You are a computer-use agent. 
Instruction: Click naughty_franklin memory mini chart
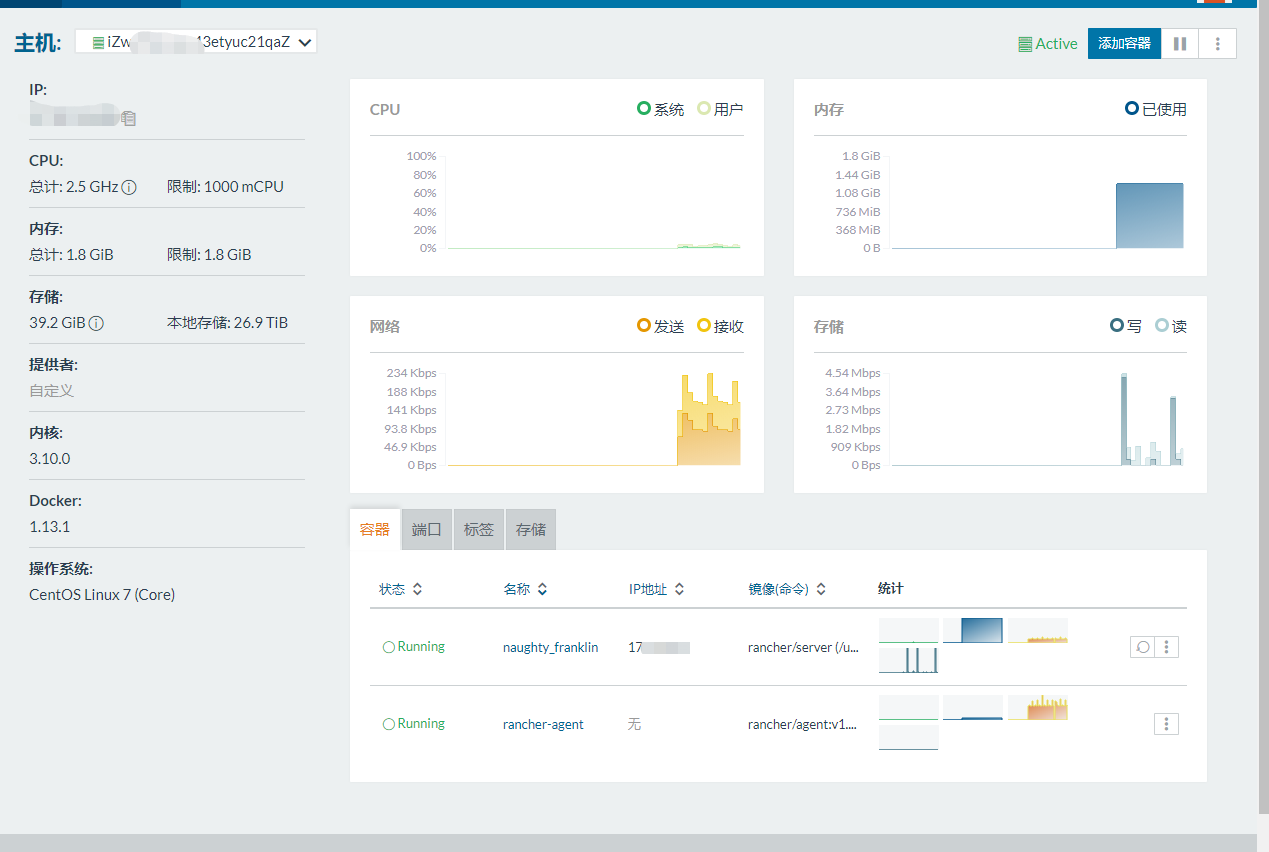coord(973,630)
